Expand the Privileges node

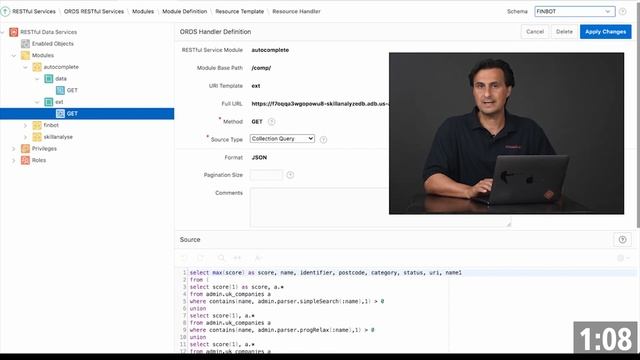click(14, 149)
